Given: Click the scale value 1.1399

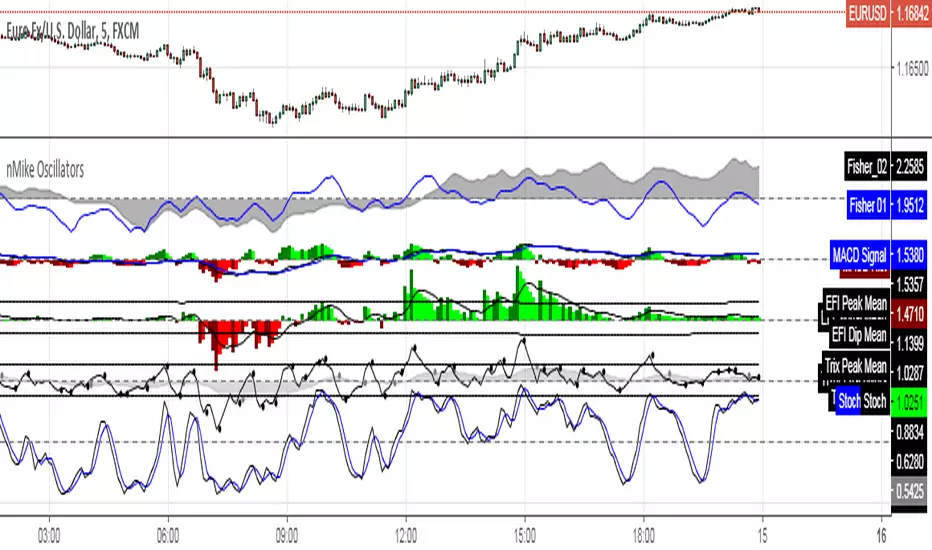Looking at the screenshot, I should pos(910,343).
